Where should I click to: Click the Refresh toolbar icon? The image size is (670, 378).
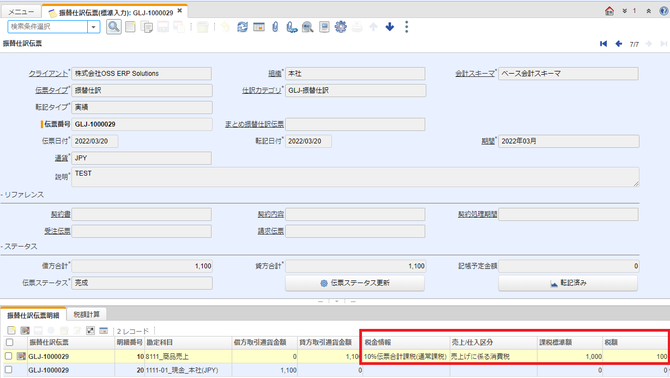(x=242, y=27)
